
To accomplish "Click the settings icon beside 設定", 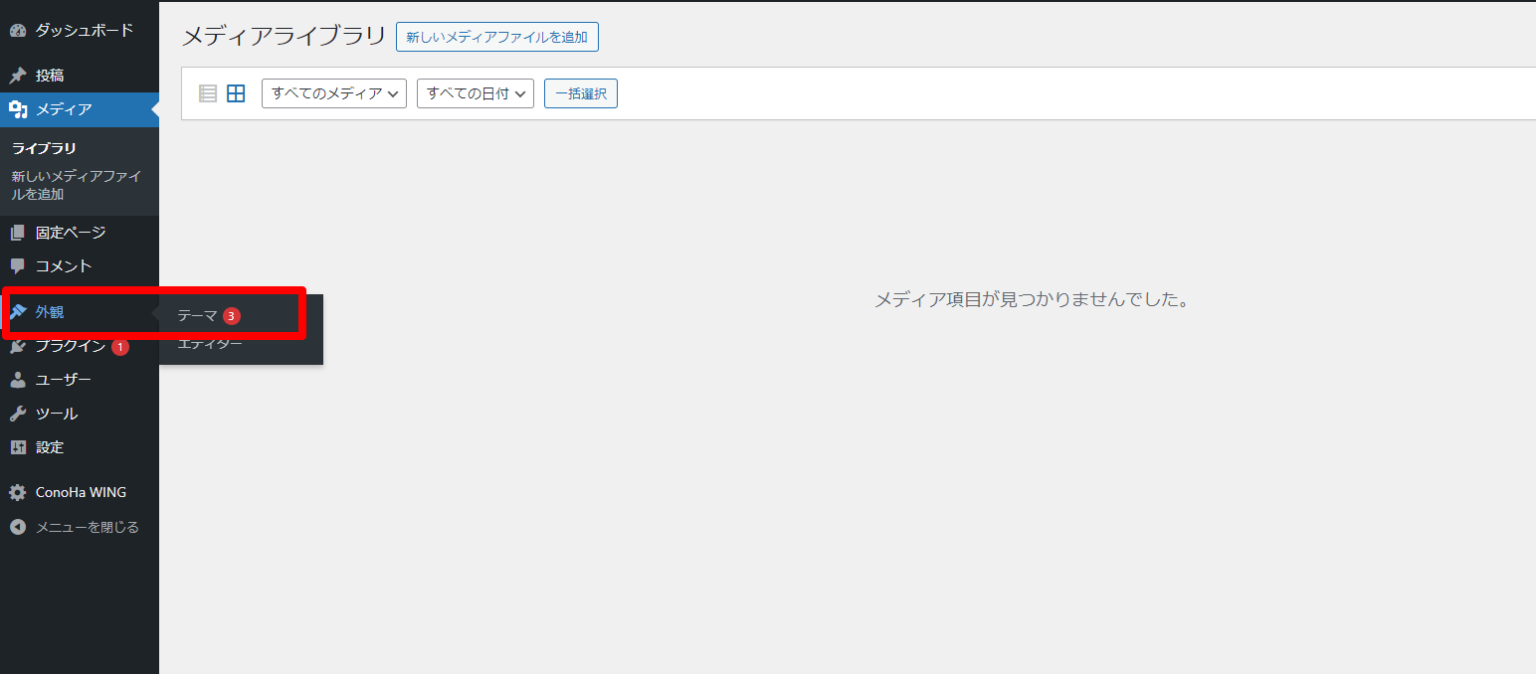I will (x=18, y=448).
